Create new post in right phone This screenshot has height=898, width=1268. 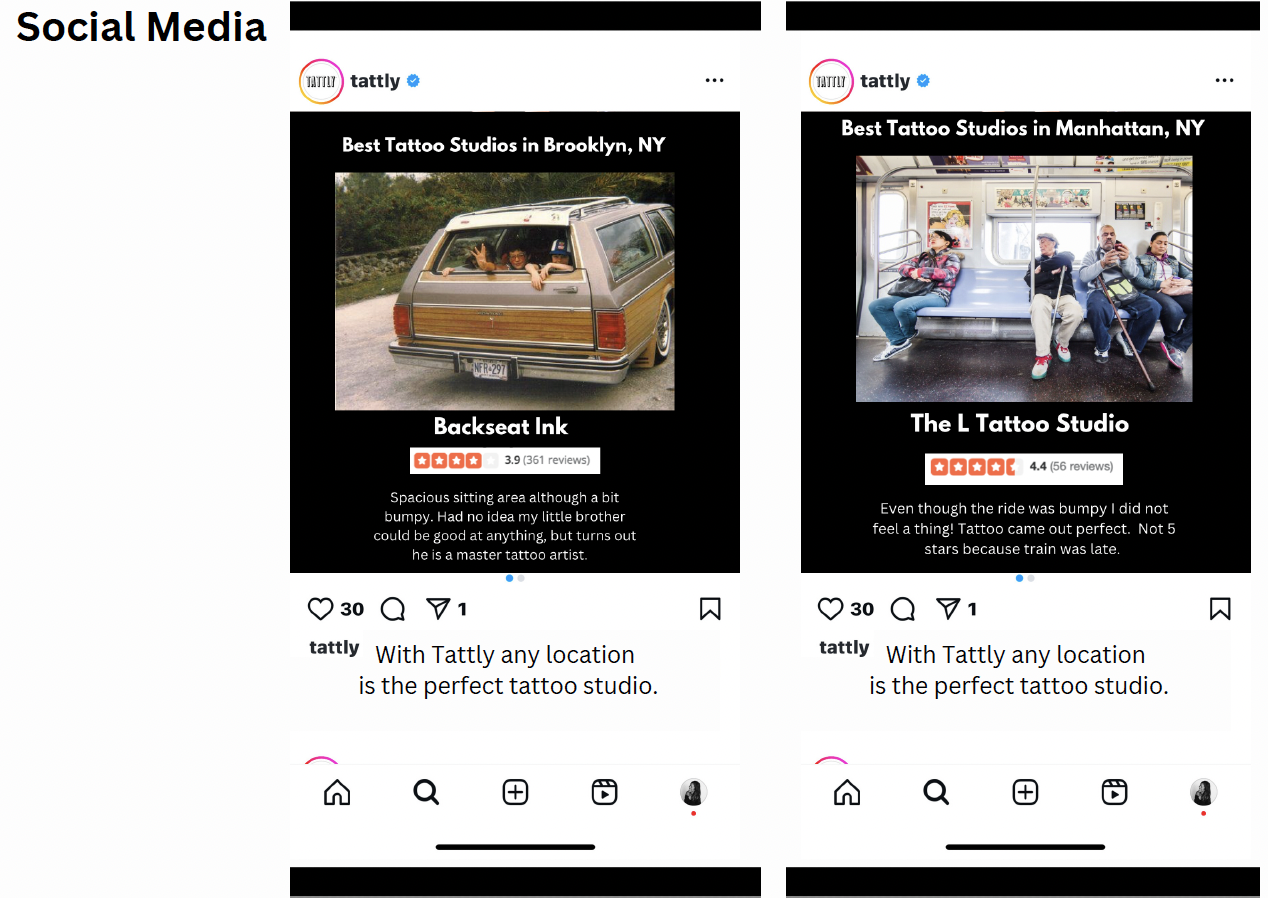[1025, 792]
